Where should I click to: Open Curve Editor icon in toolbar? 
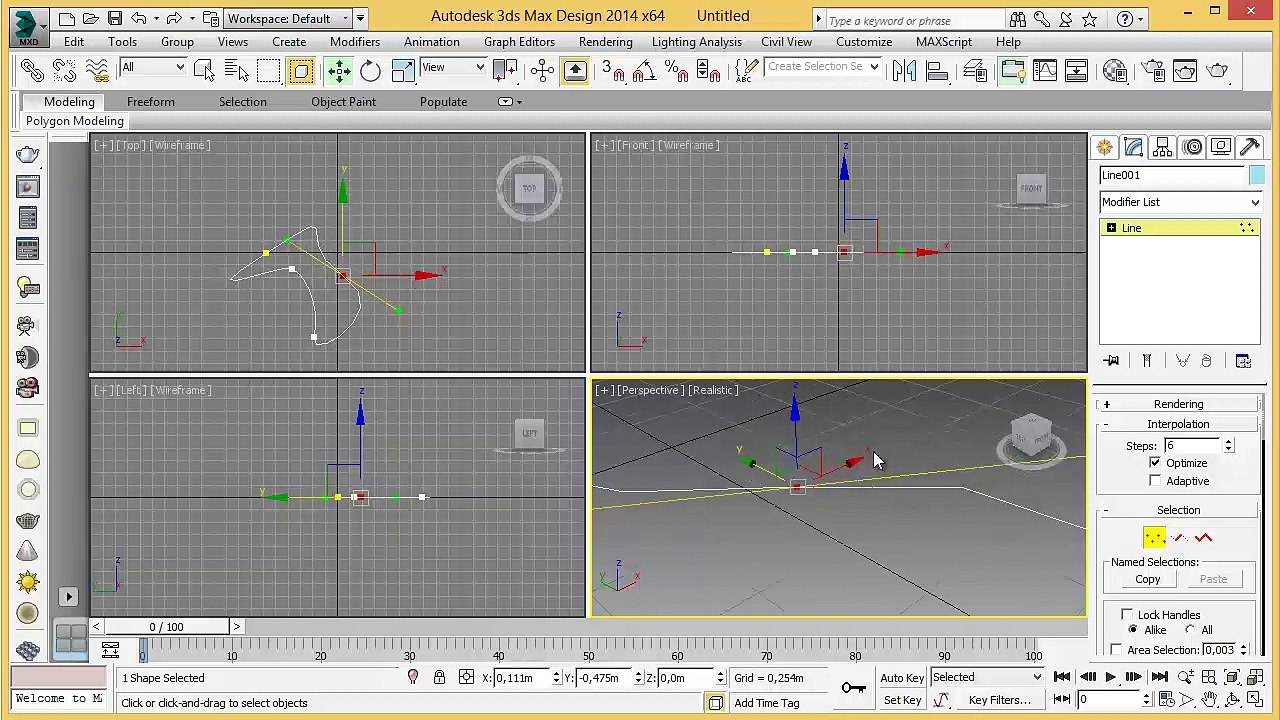pyautogui.click(x=1044, y=69)
